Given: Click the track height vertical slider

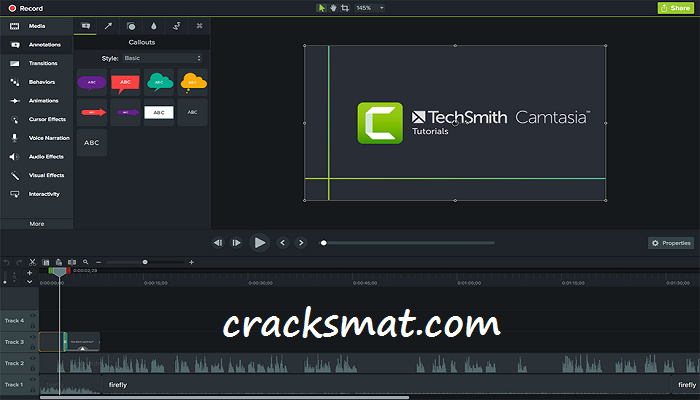Looking at the screenshot, I should pos(5,277).
